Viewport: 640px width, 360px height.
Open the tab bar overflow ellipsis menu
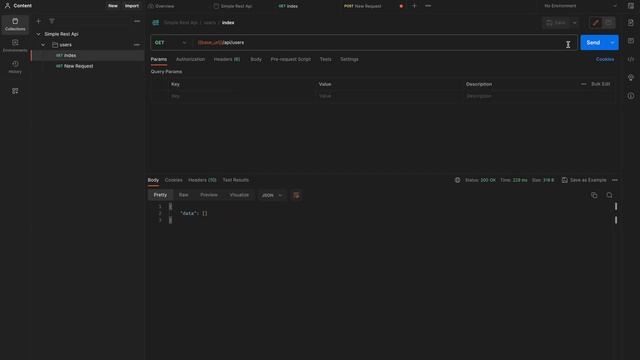(428, 6)
